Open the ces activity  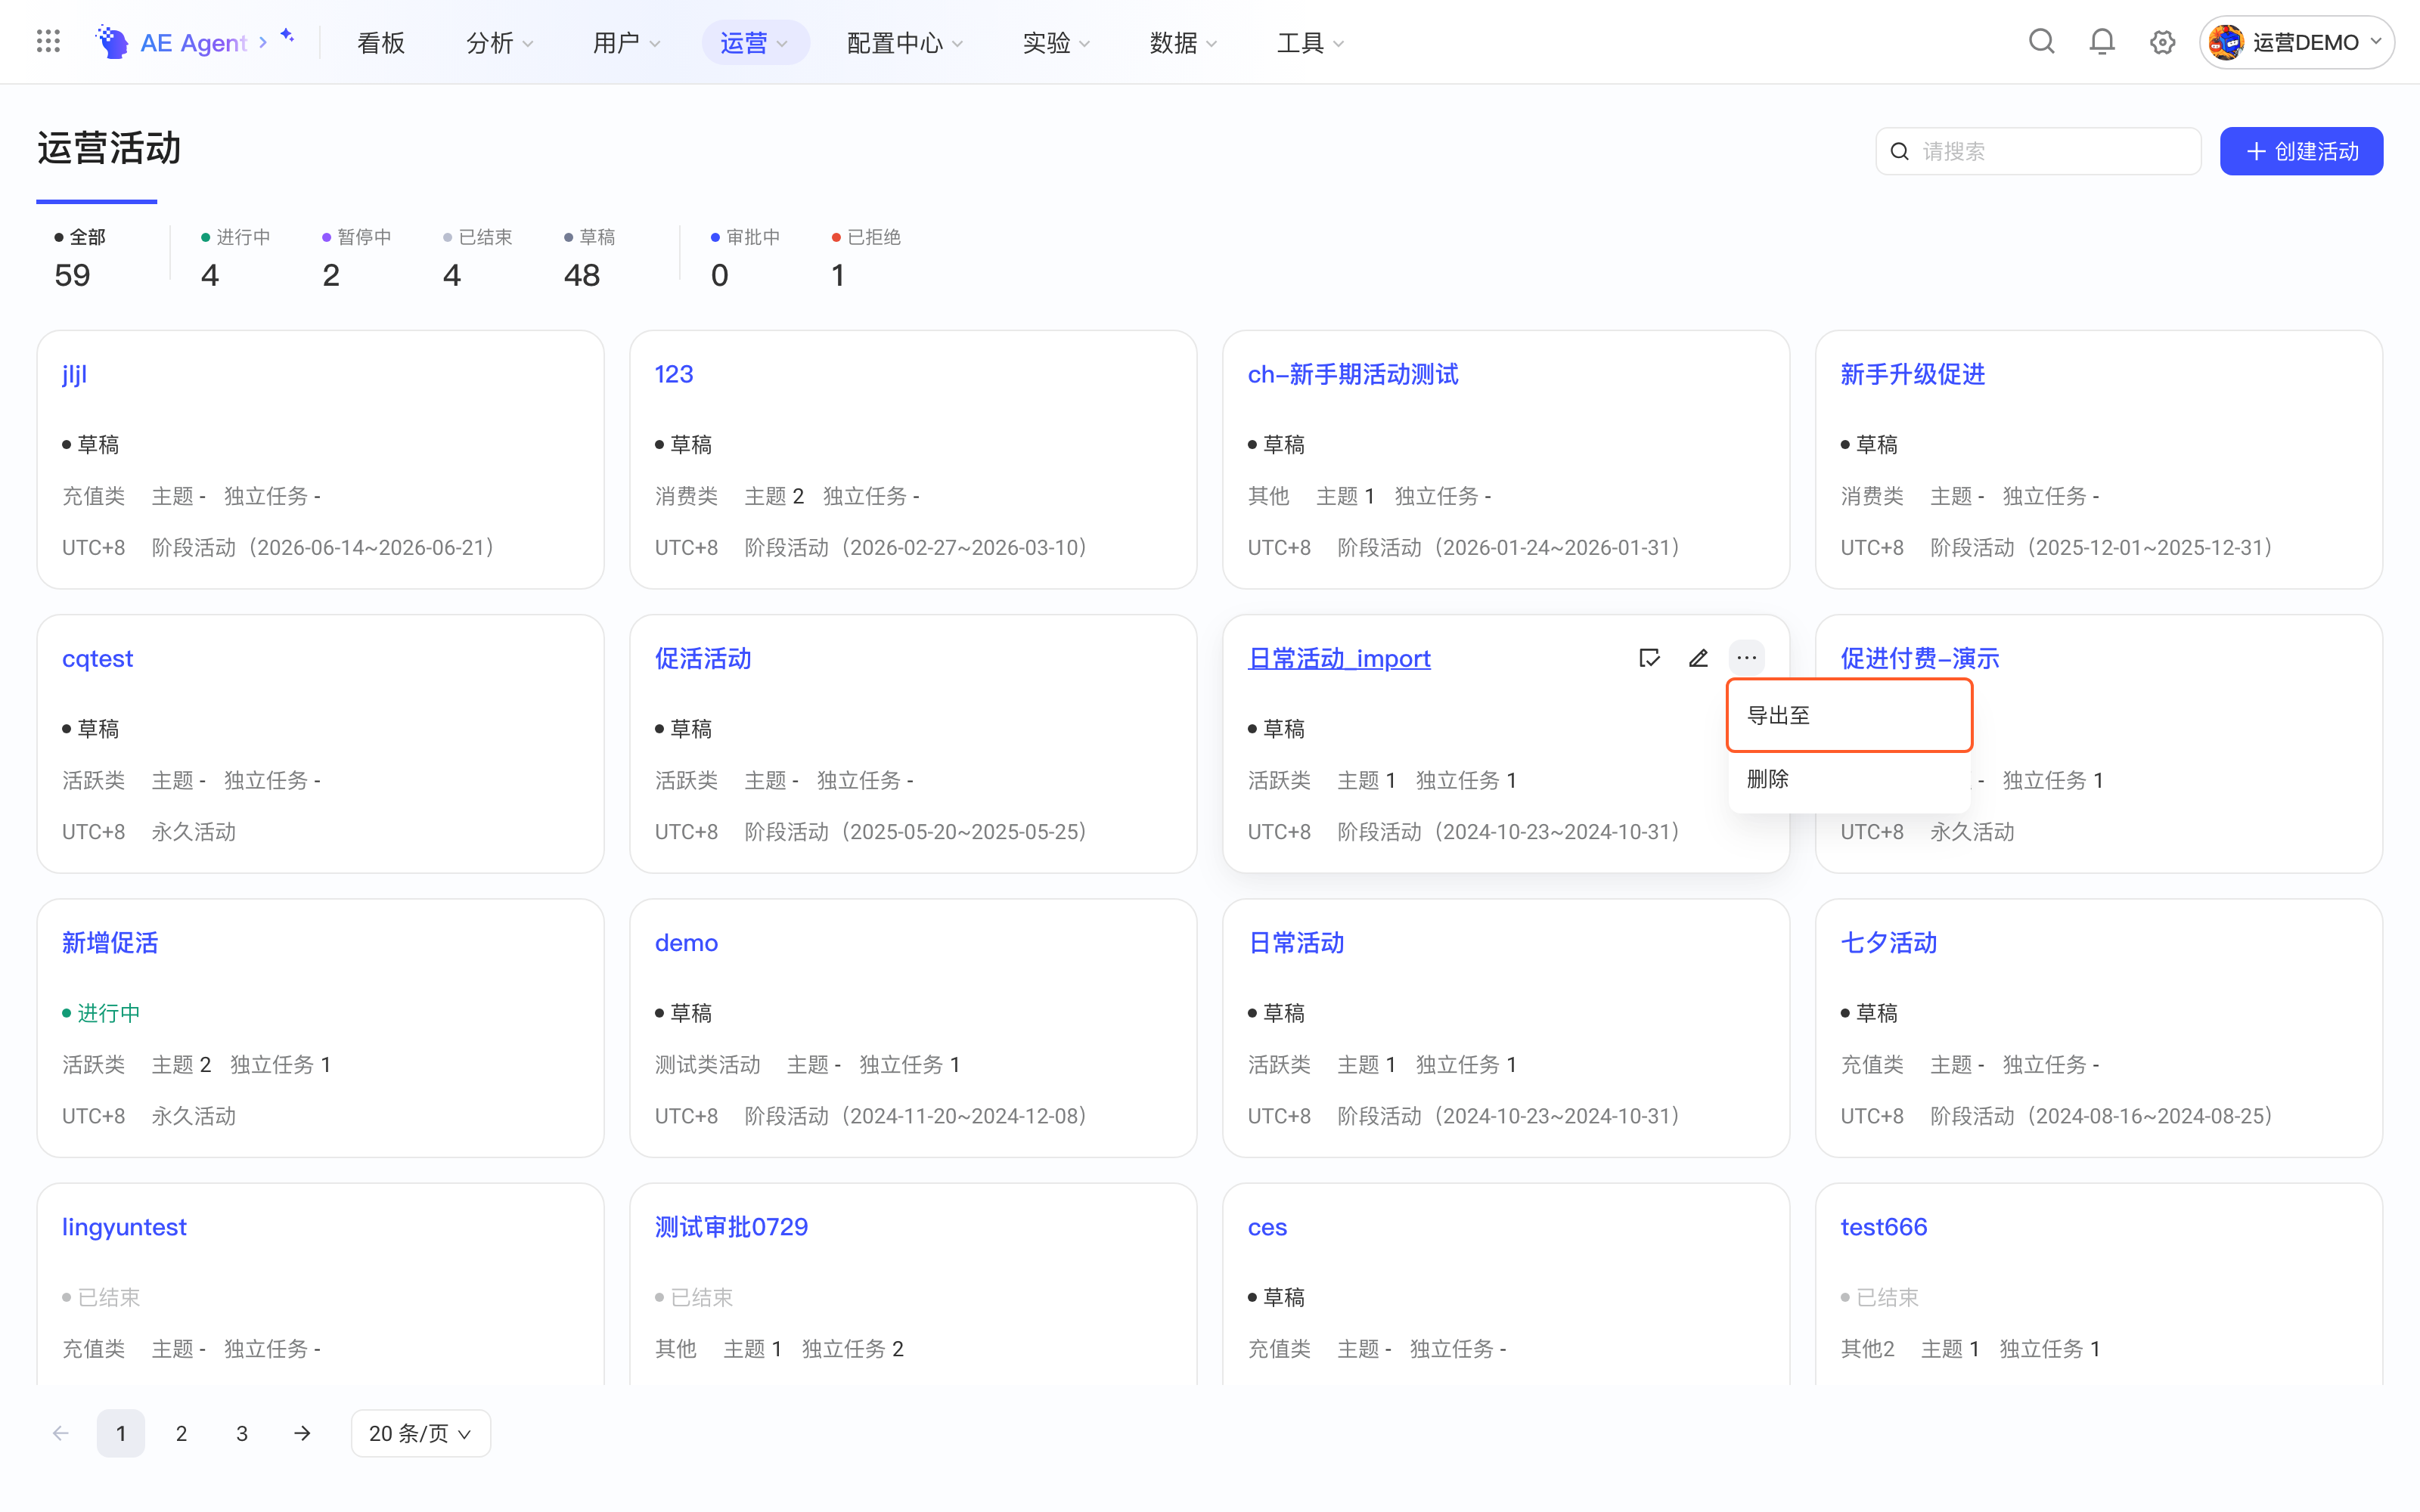click(1267, 1227)
